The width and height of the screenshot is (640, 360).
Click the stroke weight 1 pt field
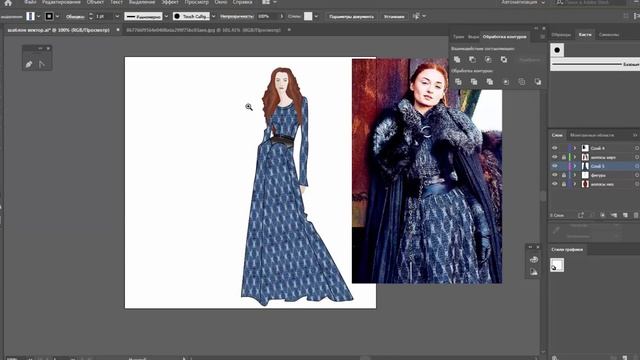point(104,16)
